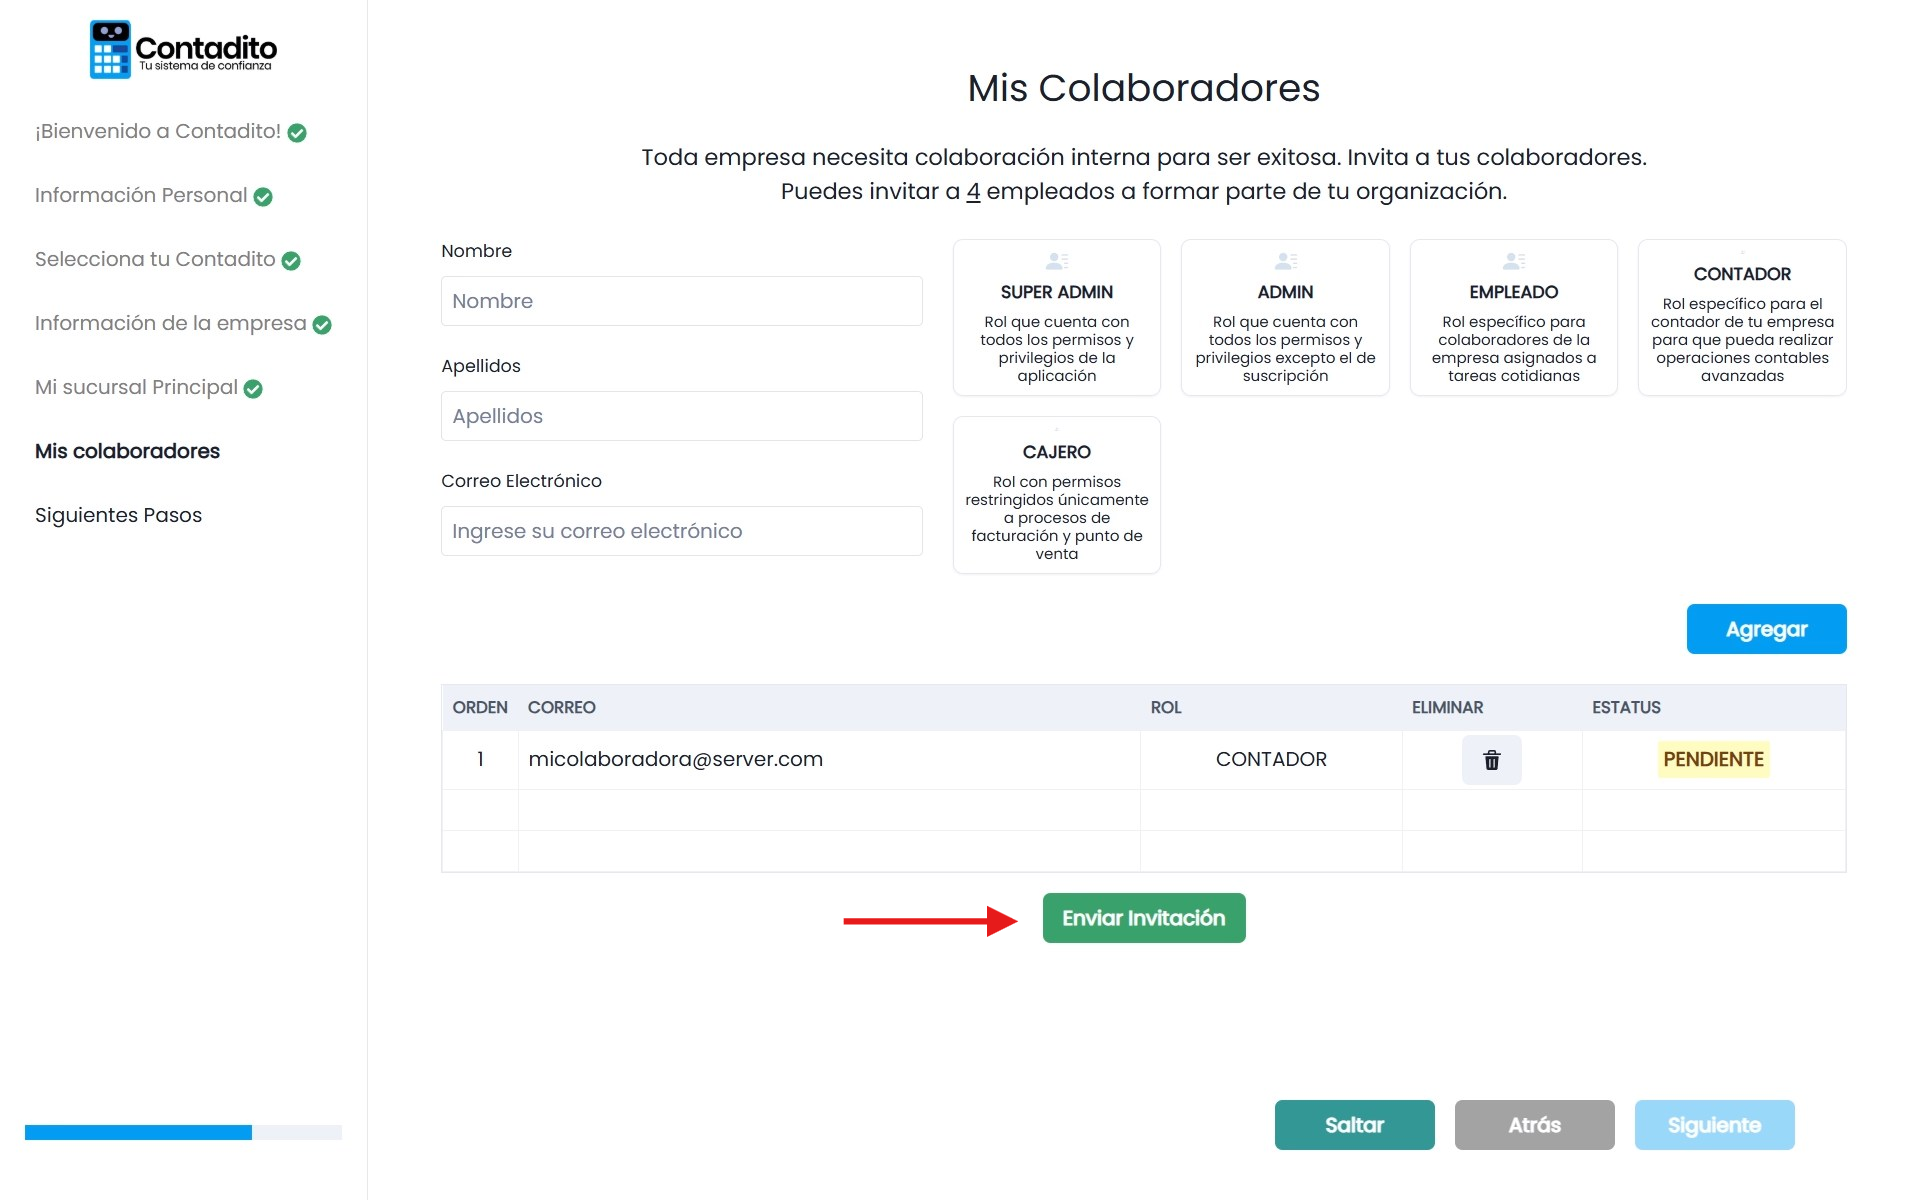1920x1200 pixels.
Task: Open ¡Bienvenido a Contadito! step
Action: point(158,131)
